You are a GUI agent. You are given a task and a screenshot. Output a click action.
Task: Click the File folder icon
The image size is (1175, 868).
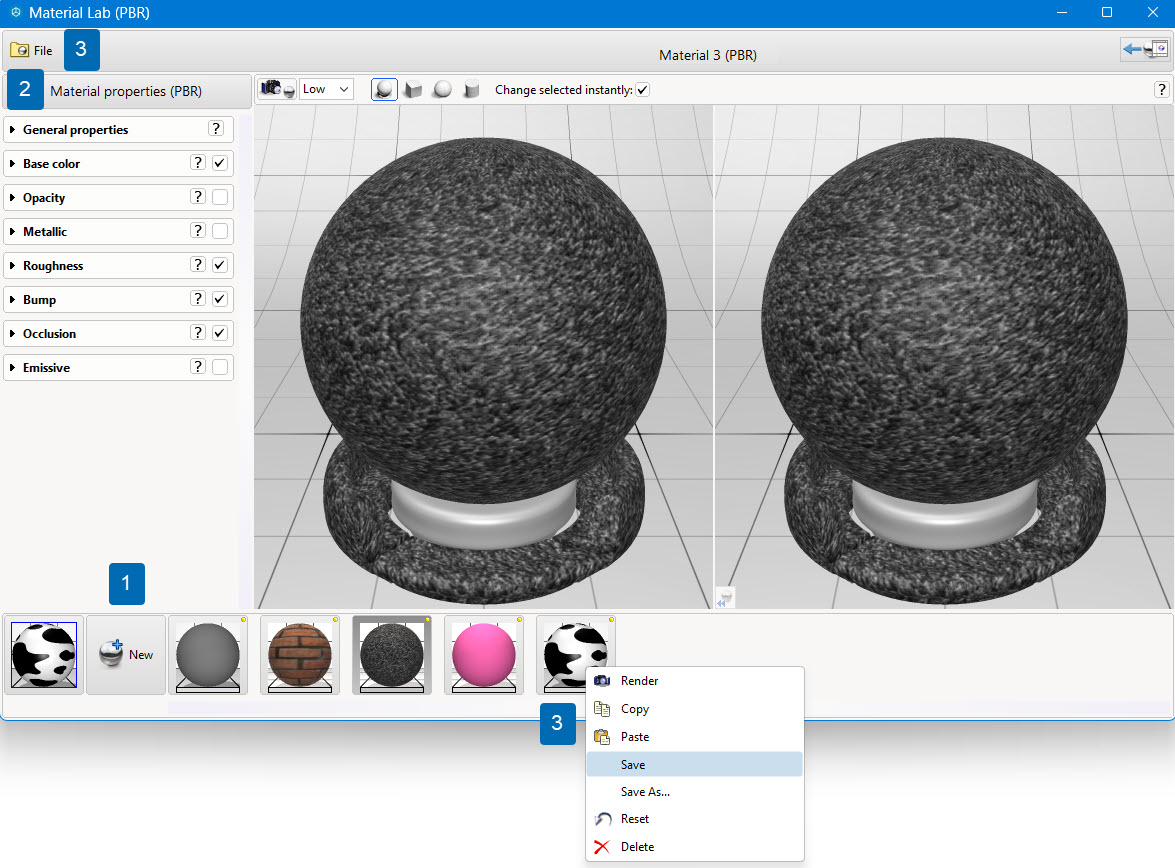19,50
